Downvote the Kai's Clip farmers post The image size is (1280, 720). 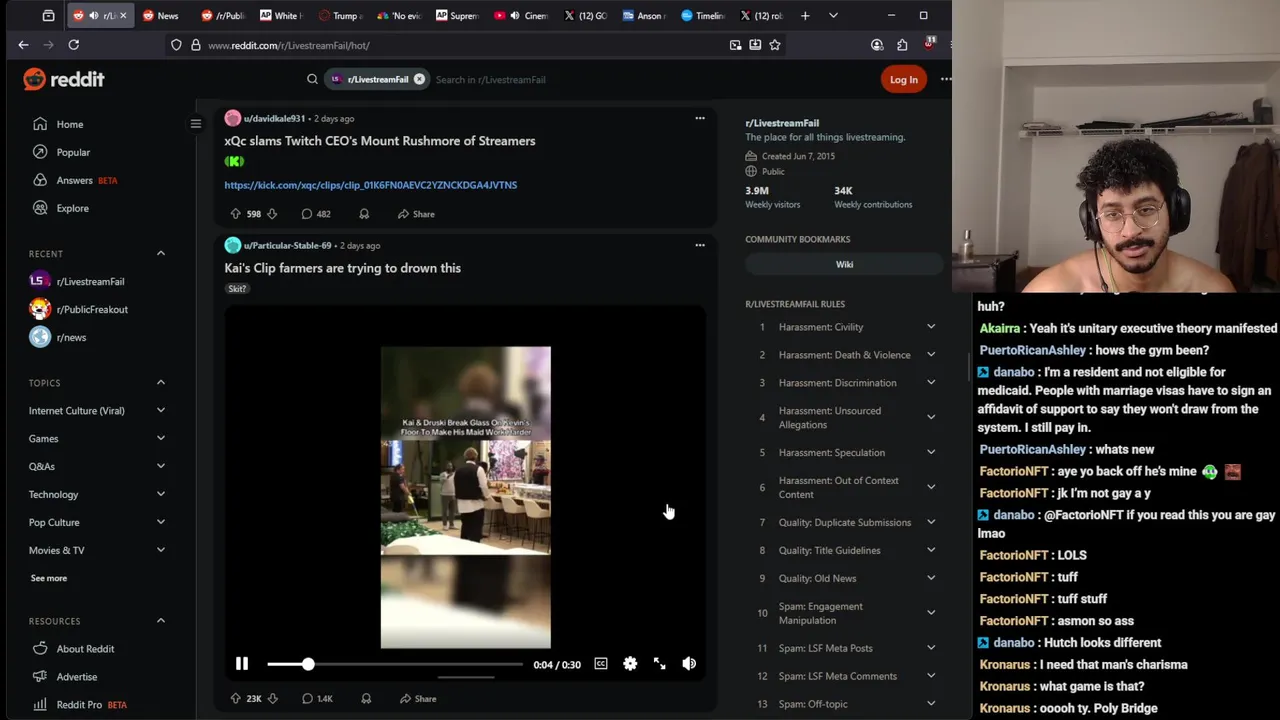(272, 699)
